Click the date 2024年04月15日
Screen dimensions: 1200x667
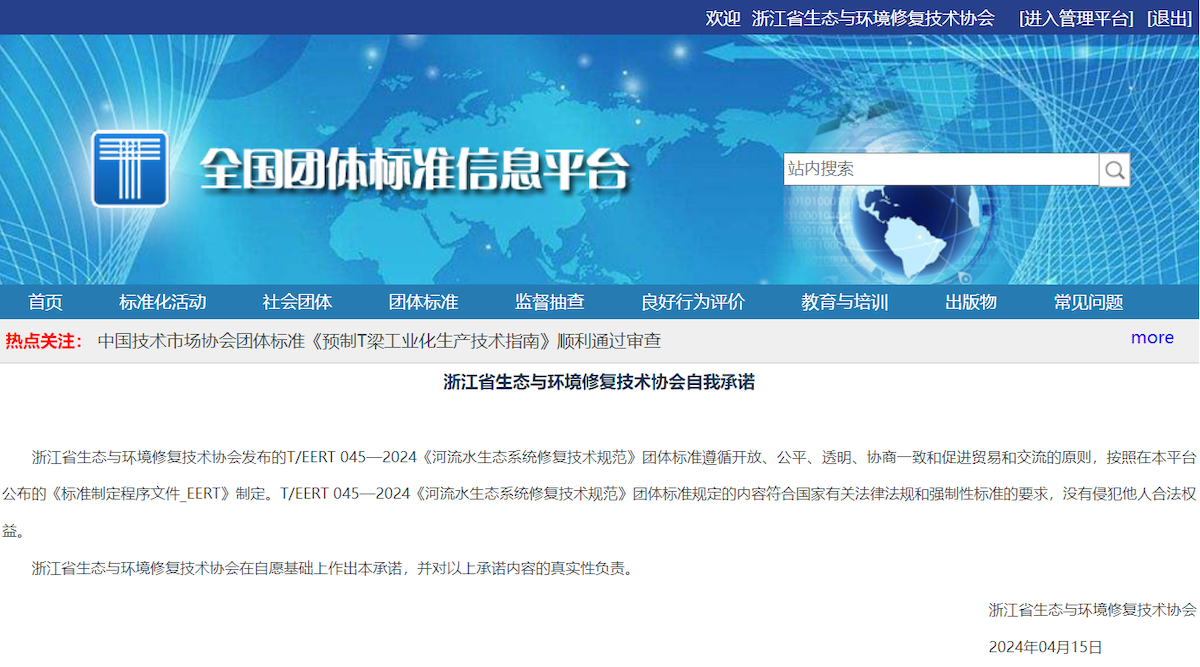[x=1045, y=646]
